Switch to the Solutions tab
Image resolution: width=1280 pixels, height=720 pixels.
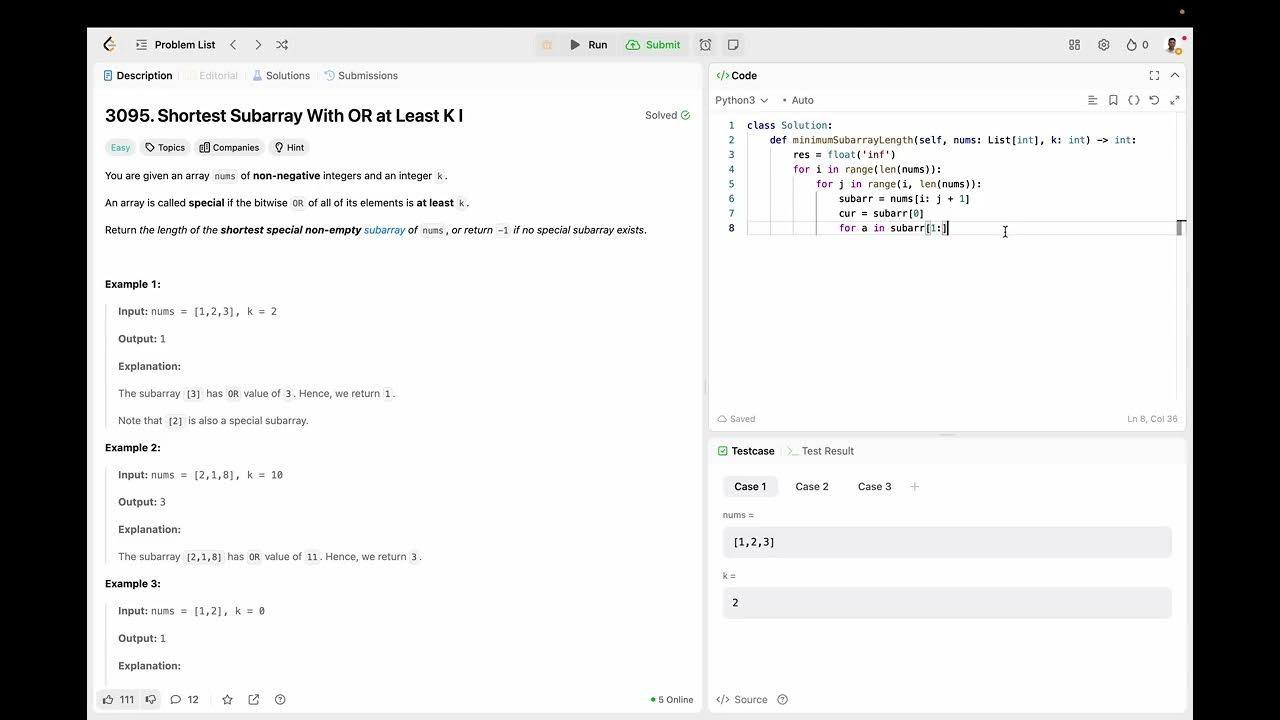click(281, 76)
